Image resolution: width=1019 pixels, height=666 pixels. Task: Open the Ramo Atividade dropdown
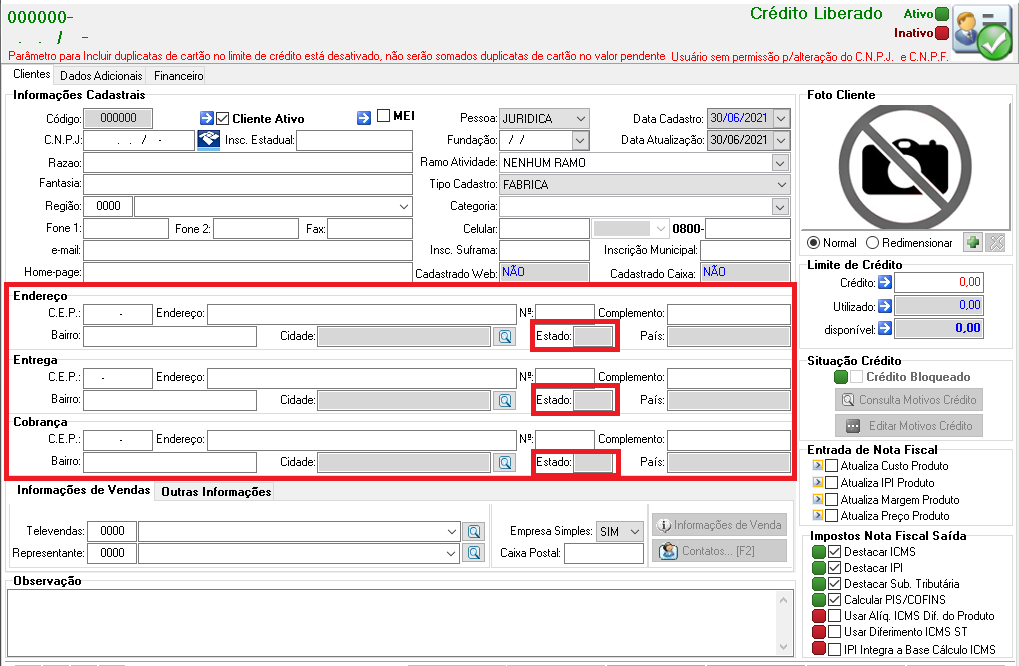coord(780,162)
